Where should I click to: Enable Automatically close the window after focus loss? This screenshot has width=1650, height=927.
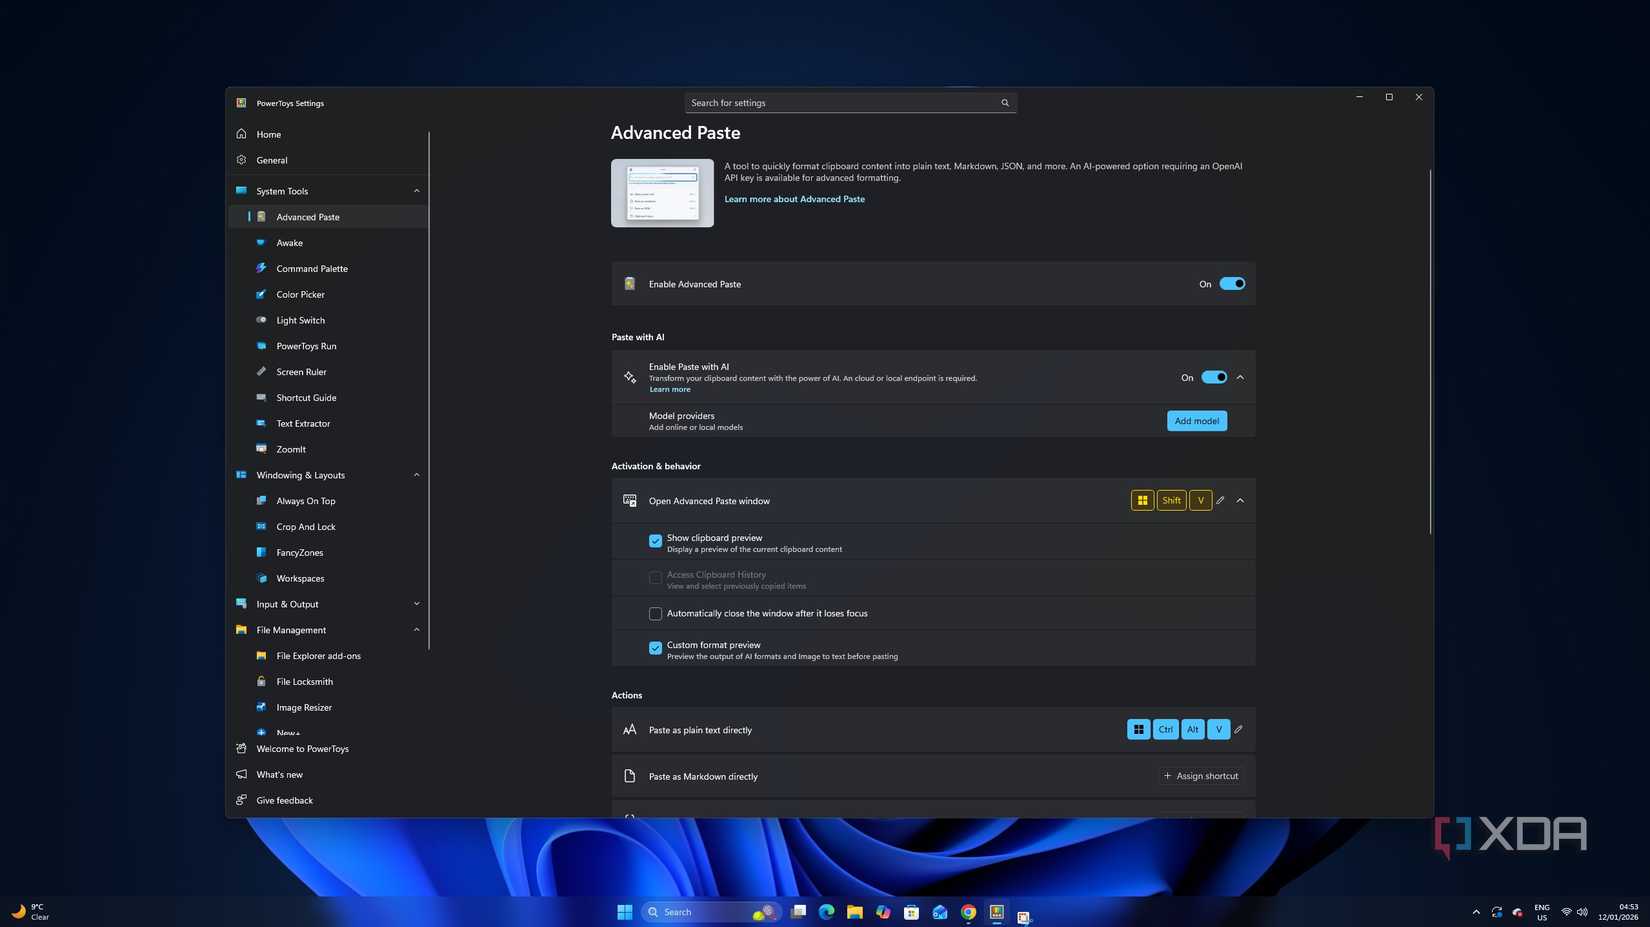click(x=655, y=613)
